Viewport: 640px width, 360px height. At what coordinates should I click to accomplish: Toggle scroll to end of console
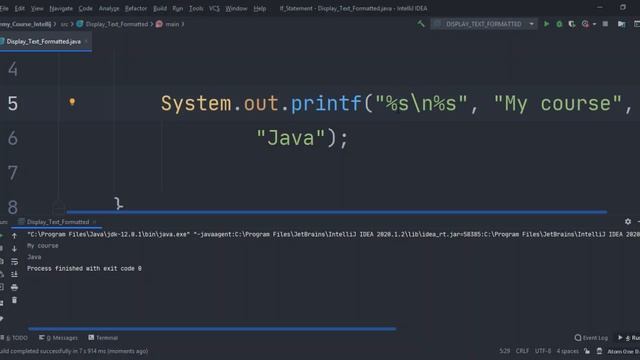(14, 274)
